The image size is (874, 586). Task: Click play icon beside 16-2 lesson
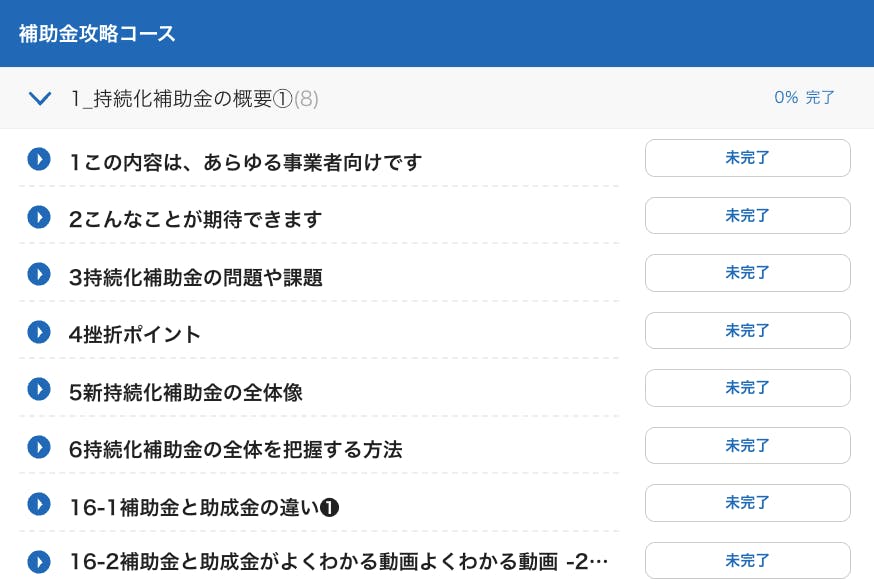pyautogui.click(x=39, y=561)
